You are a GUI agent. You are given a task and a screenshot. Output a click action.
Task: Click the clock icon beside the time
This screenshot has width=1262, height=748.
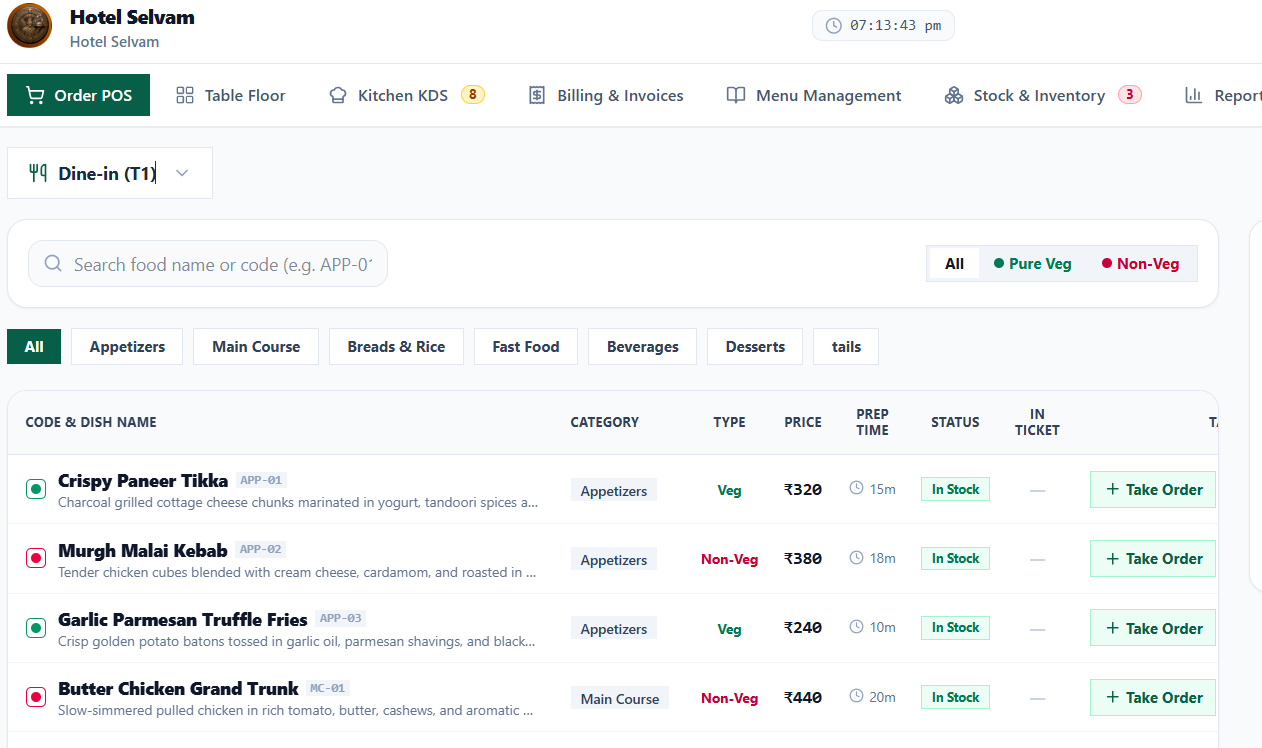click(x=833, y=26)
